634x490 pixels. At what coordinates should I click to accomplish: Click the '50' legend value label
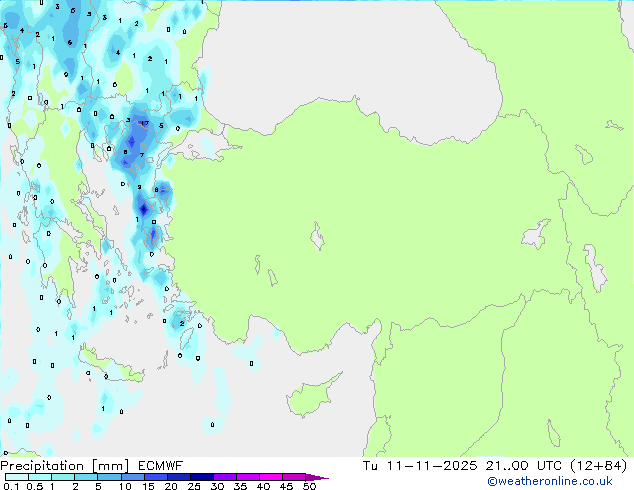coord(309,486)
